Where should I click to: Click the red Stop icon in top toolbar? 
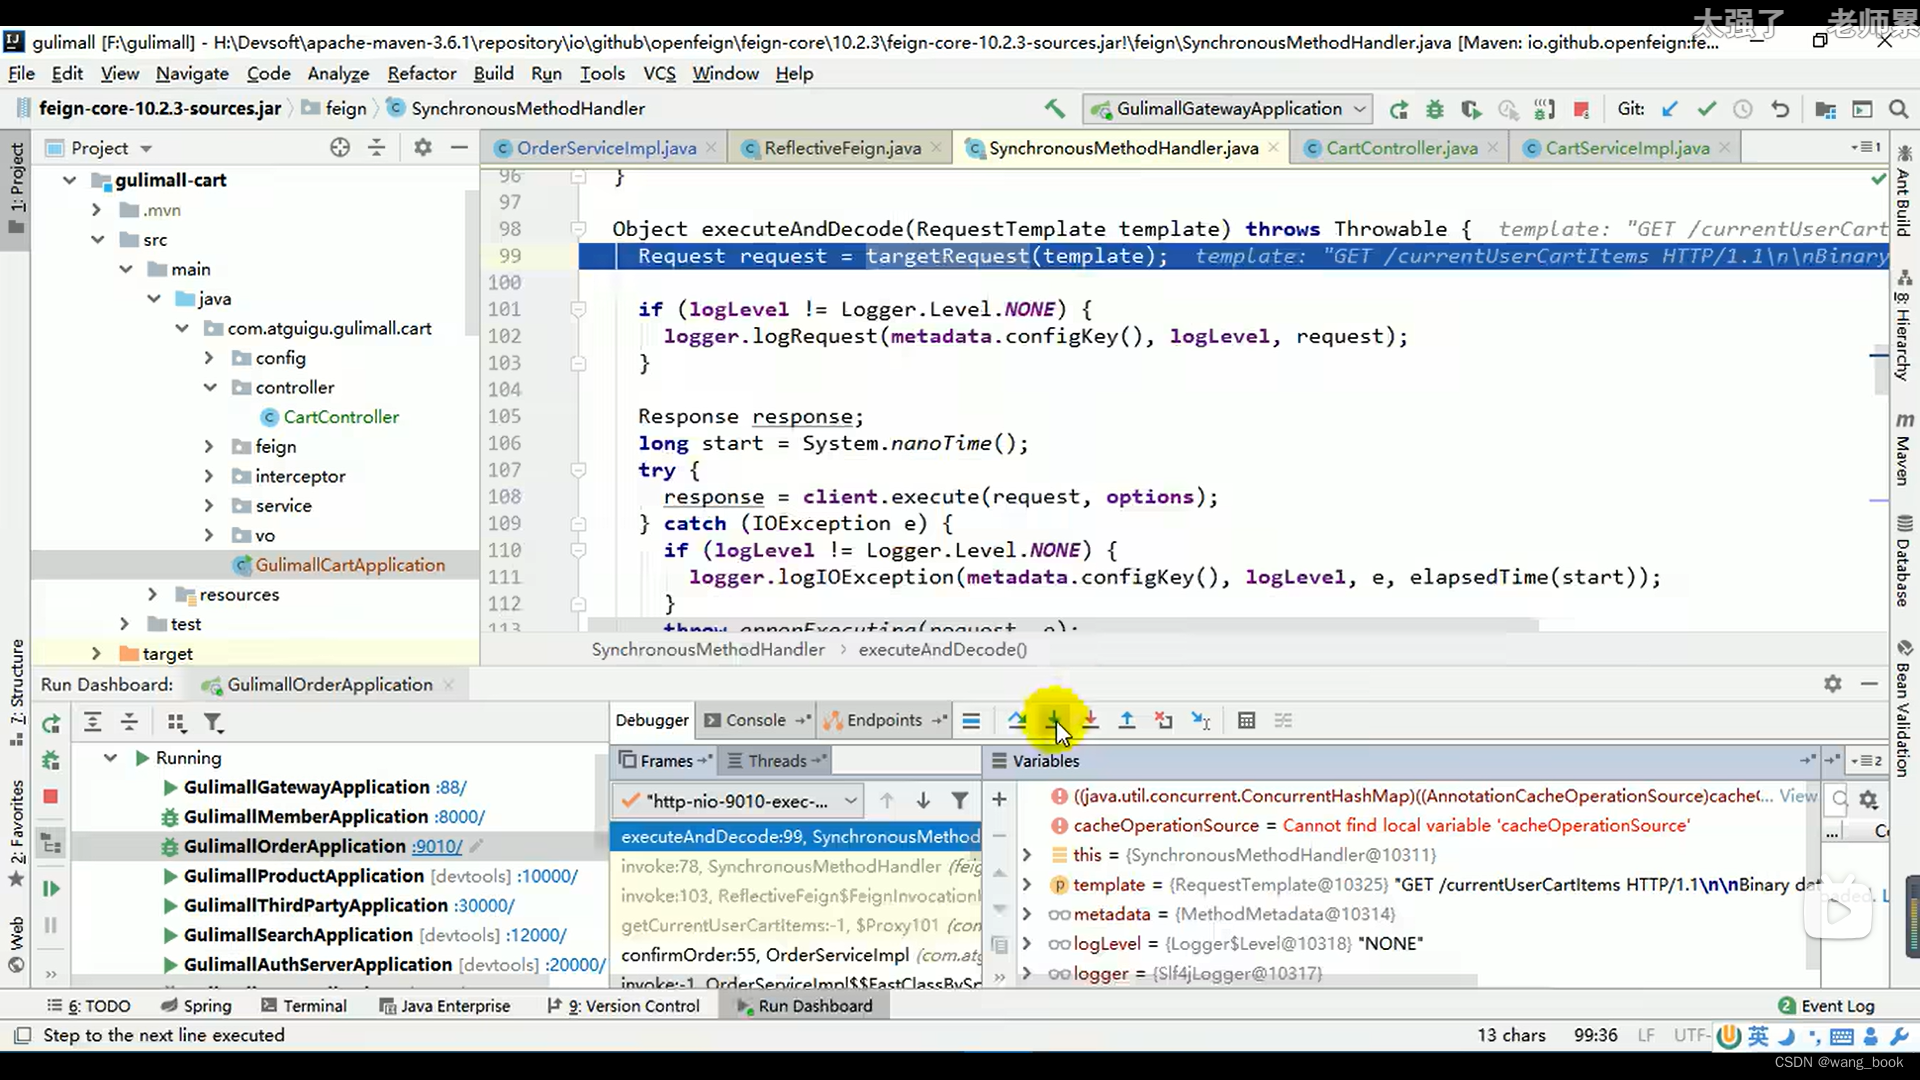[1581, 109]
